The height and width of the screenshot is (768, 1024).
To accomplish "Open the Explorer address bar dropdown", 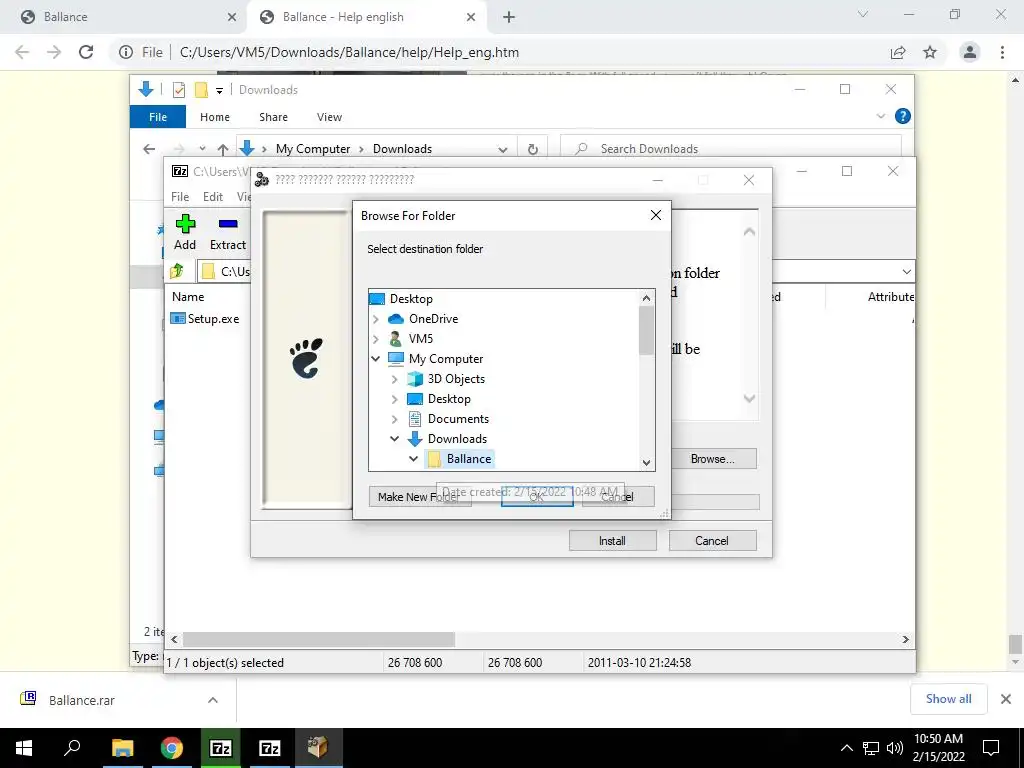I will click(503, 150).
